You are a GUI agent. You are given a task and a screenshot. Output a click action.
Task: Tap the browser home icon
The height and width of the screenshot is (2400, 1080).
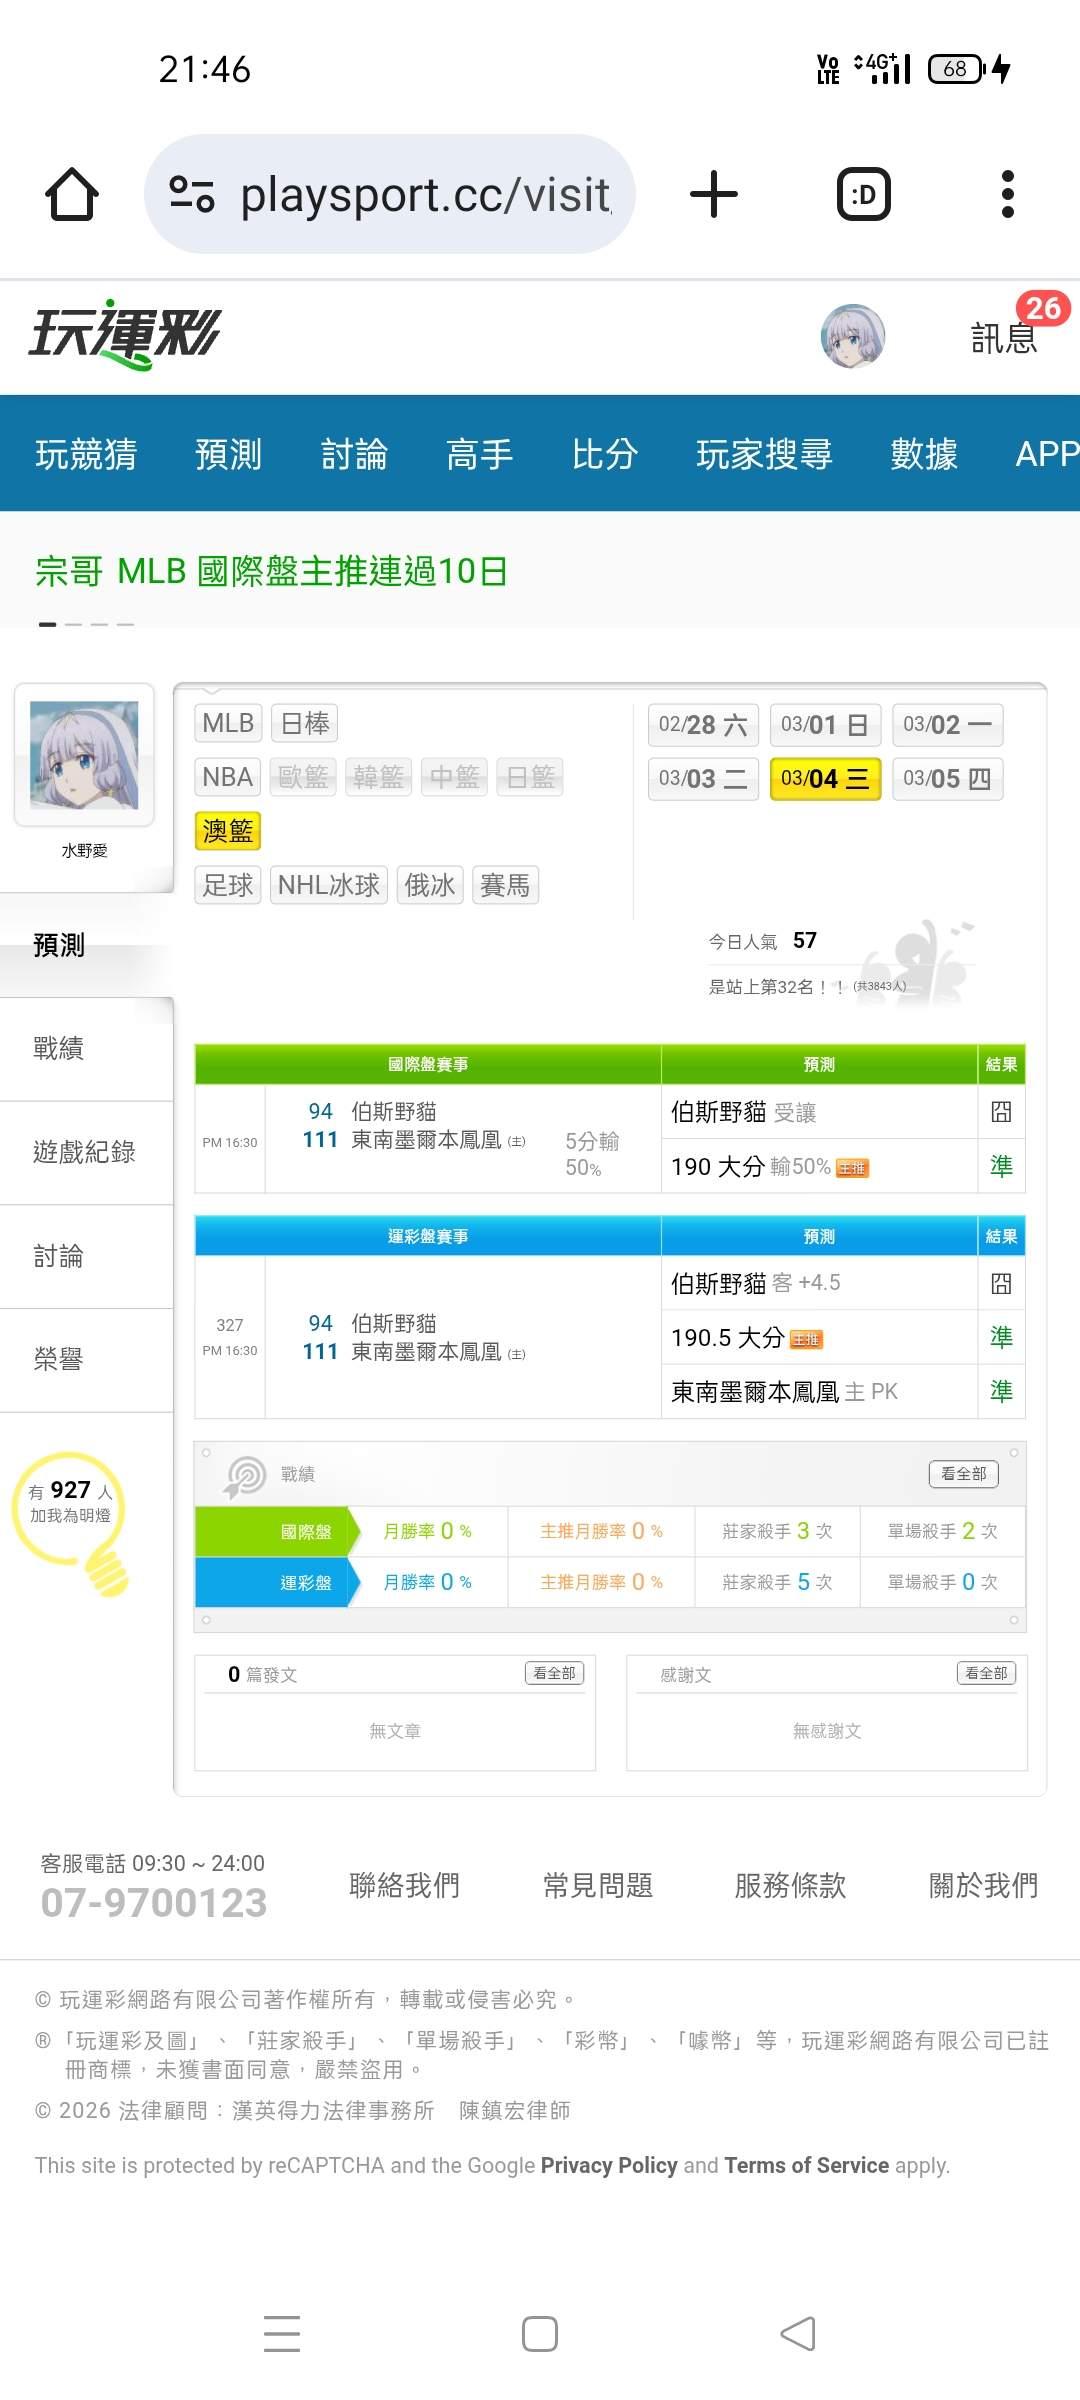(72, 194)
